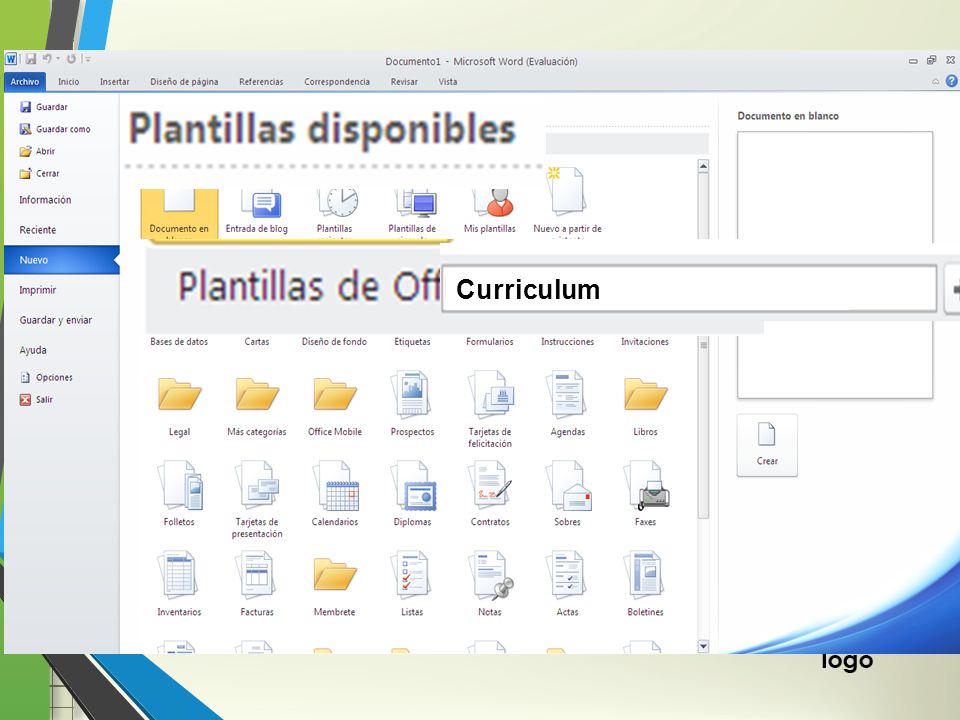Image resolution: width=960 pixels, height=720 pixels.
Task: Click the Save icon in quick access toolbar
Action: coord(31,59)
